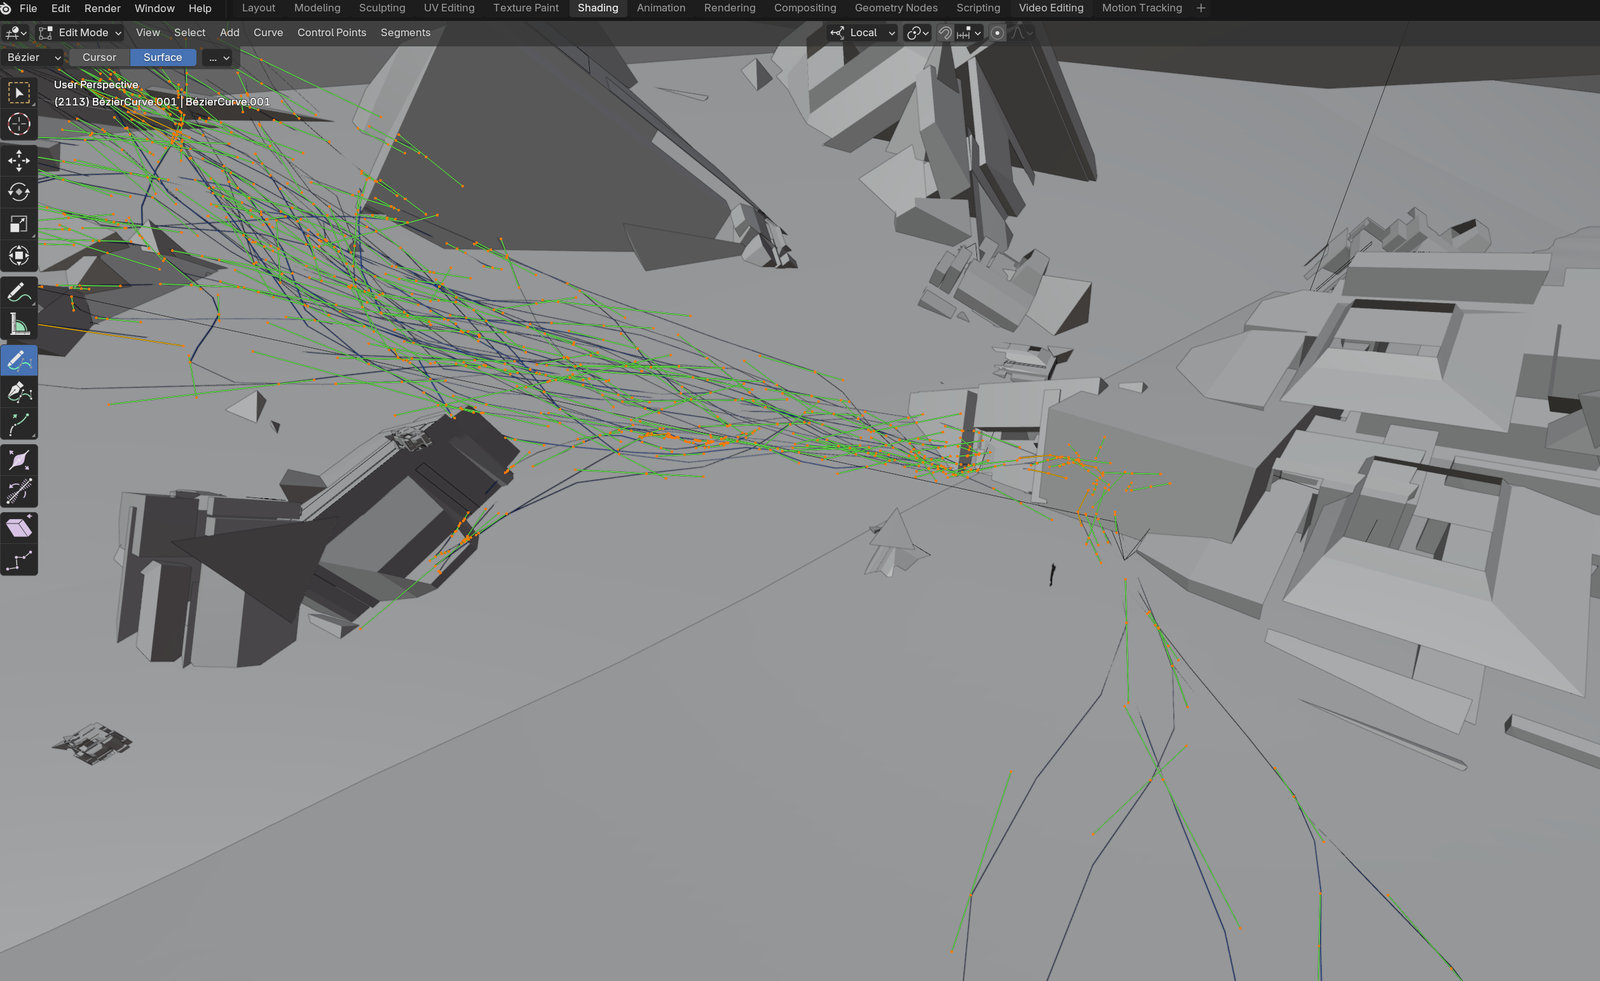
Task: Open the '...' draw options popover
Action: (x=219, y=57)
